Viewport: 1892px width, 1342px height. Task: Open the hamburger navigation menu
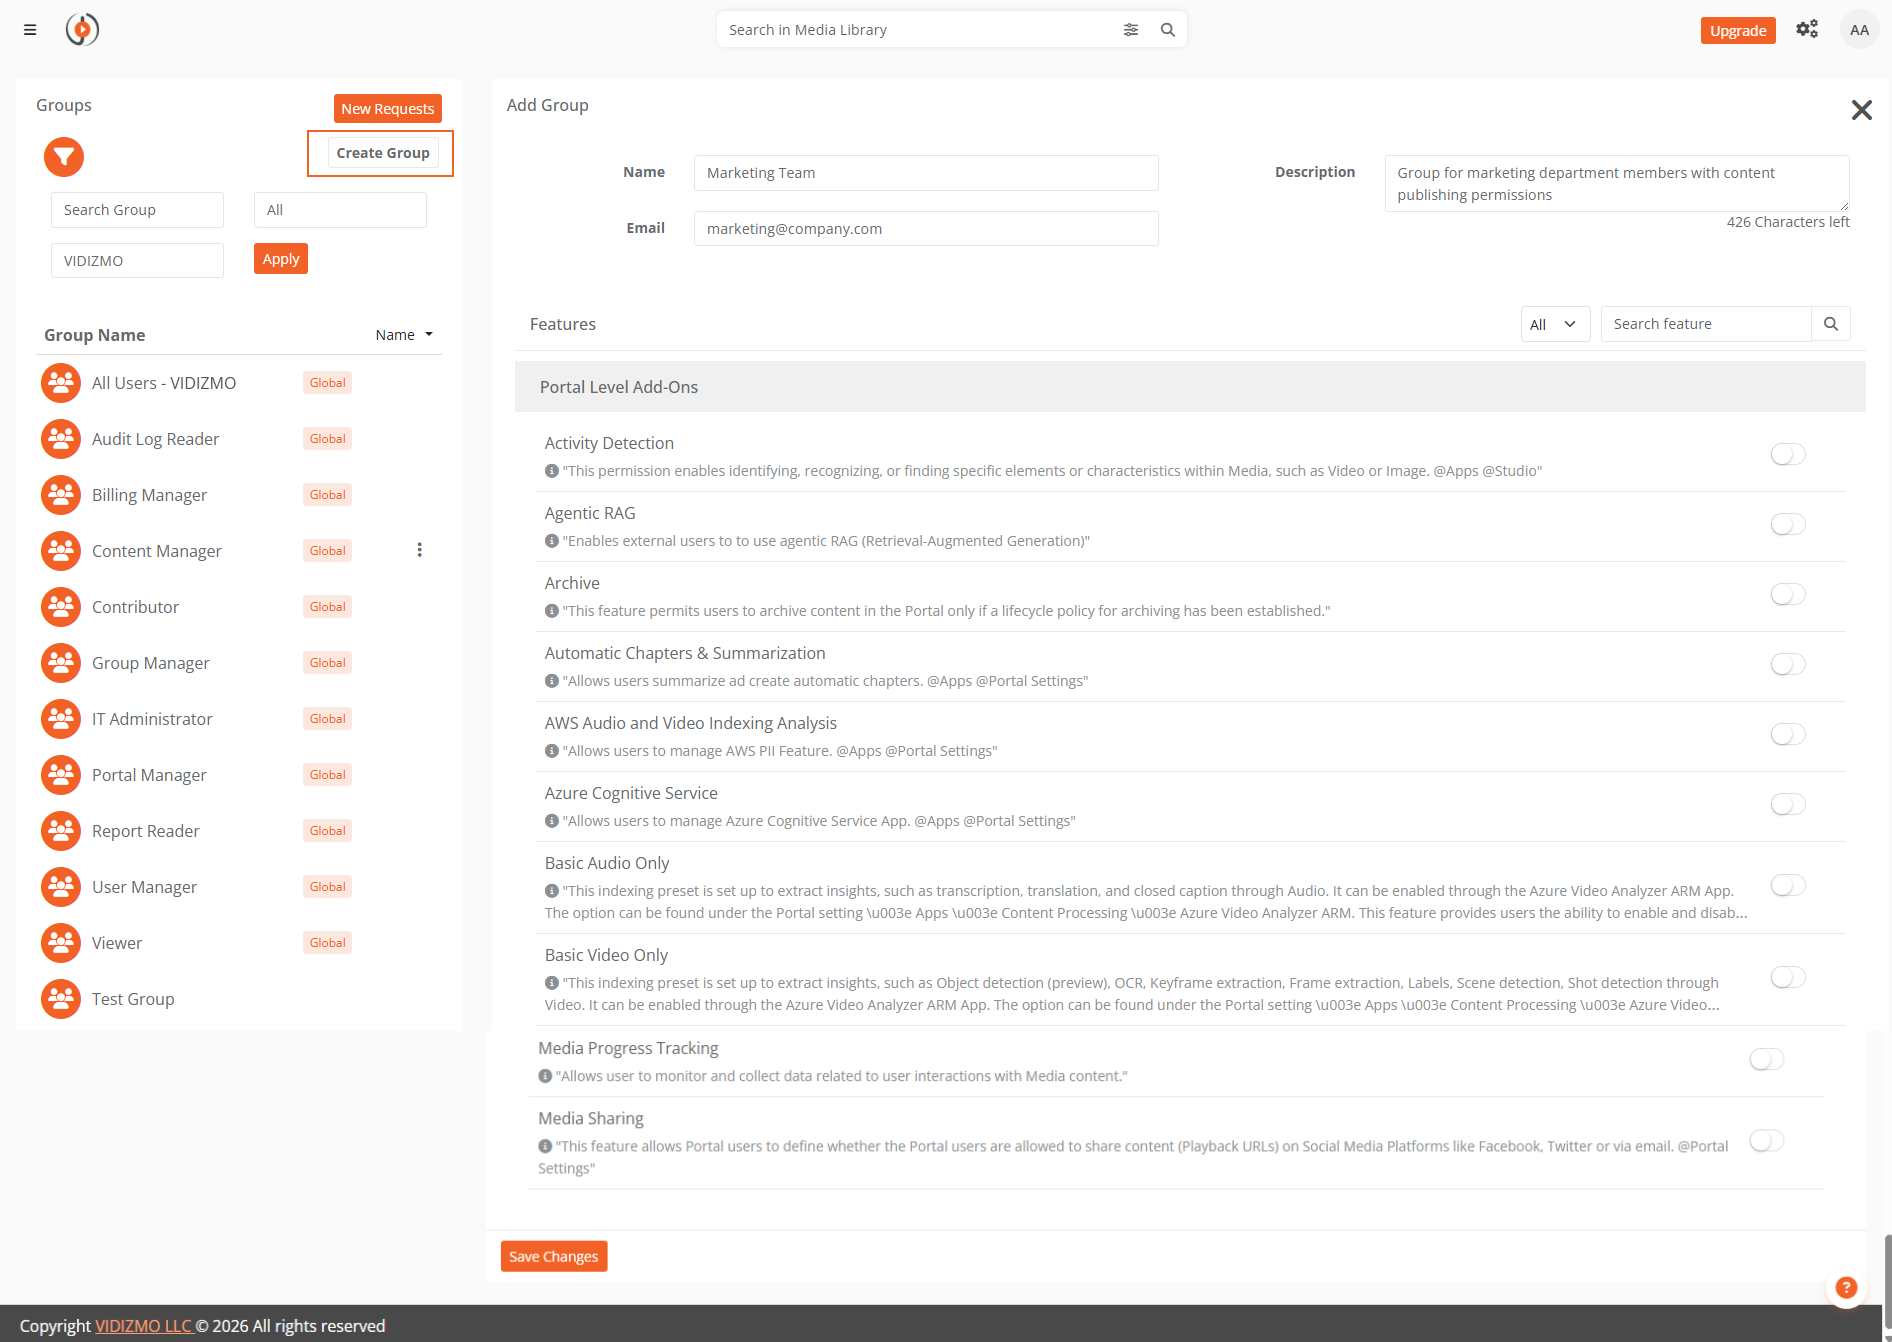pos(30,29)
